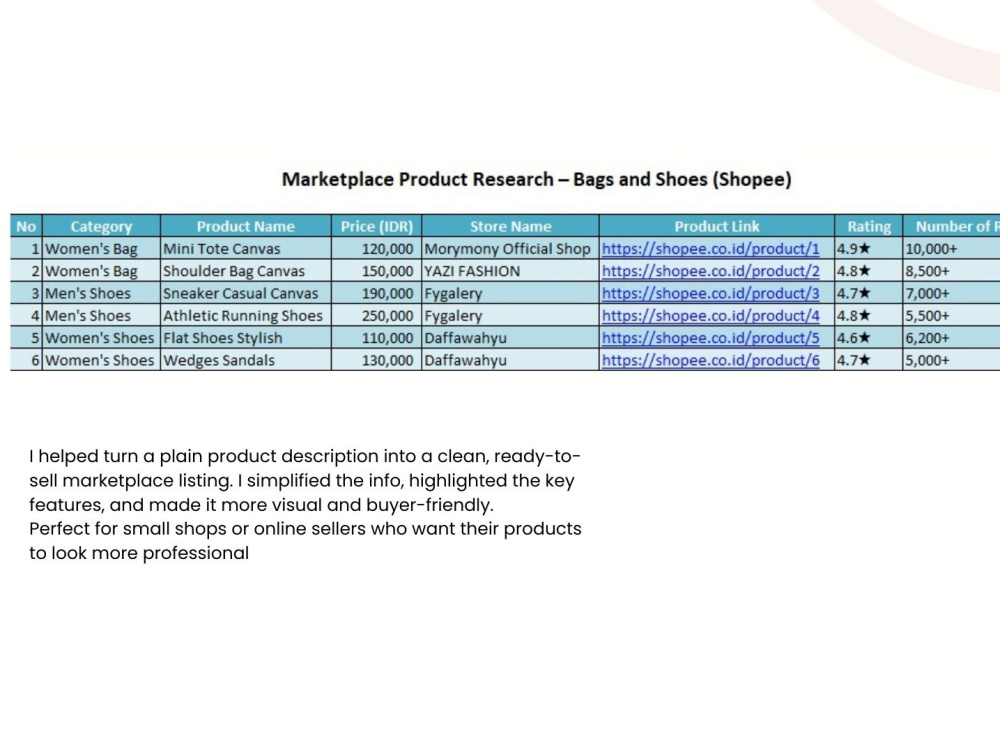Select the 150,000 price cell
The width and height of the screenshot is (1000, 750).
(x=376, y=271)
